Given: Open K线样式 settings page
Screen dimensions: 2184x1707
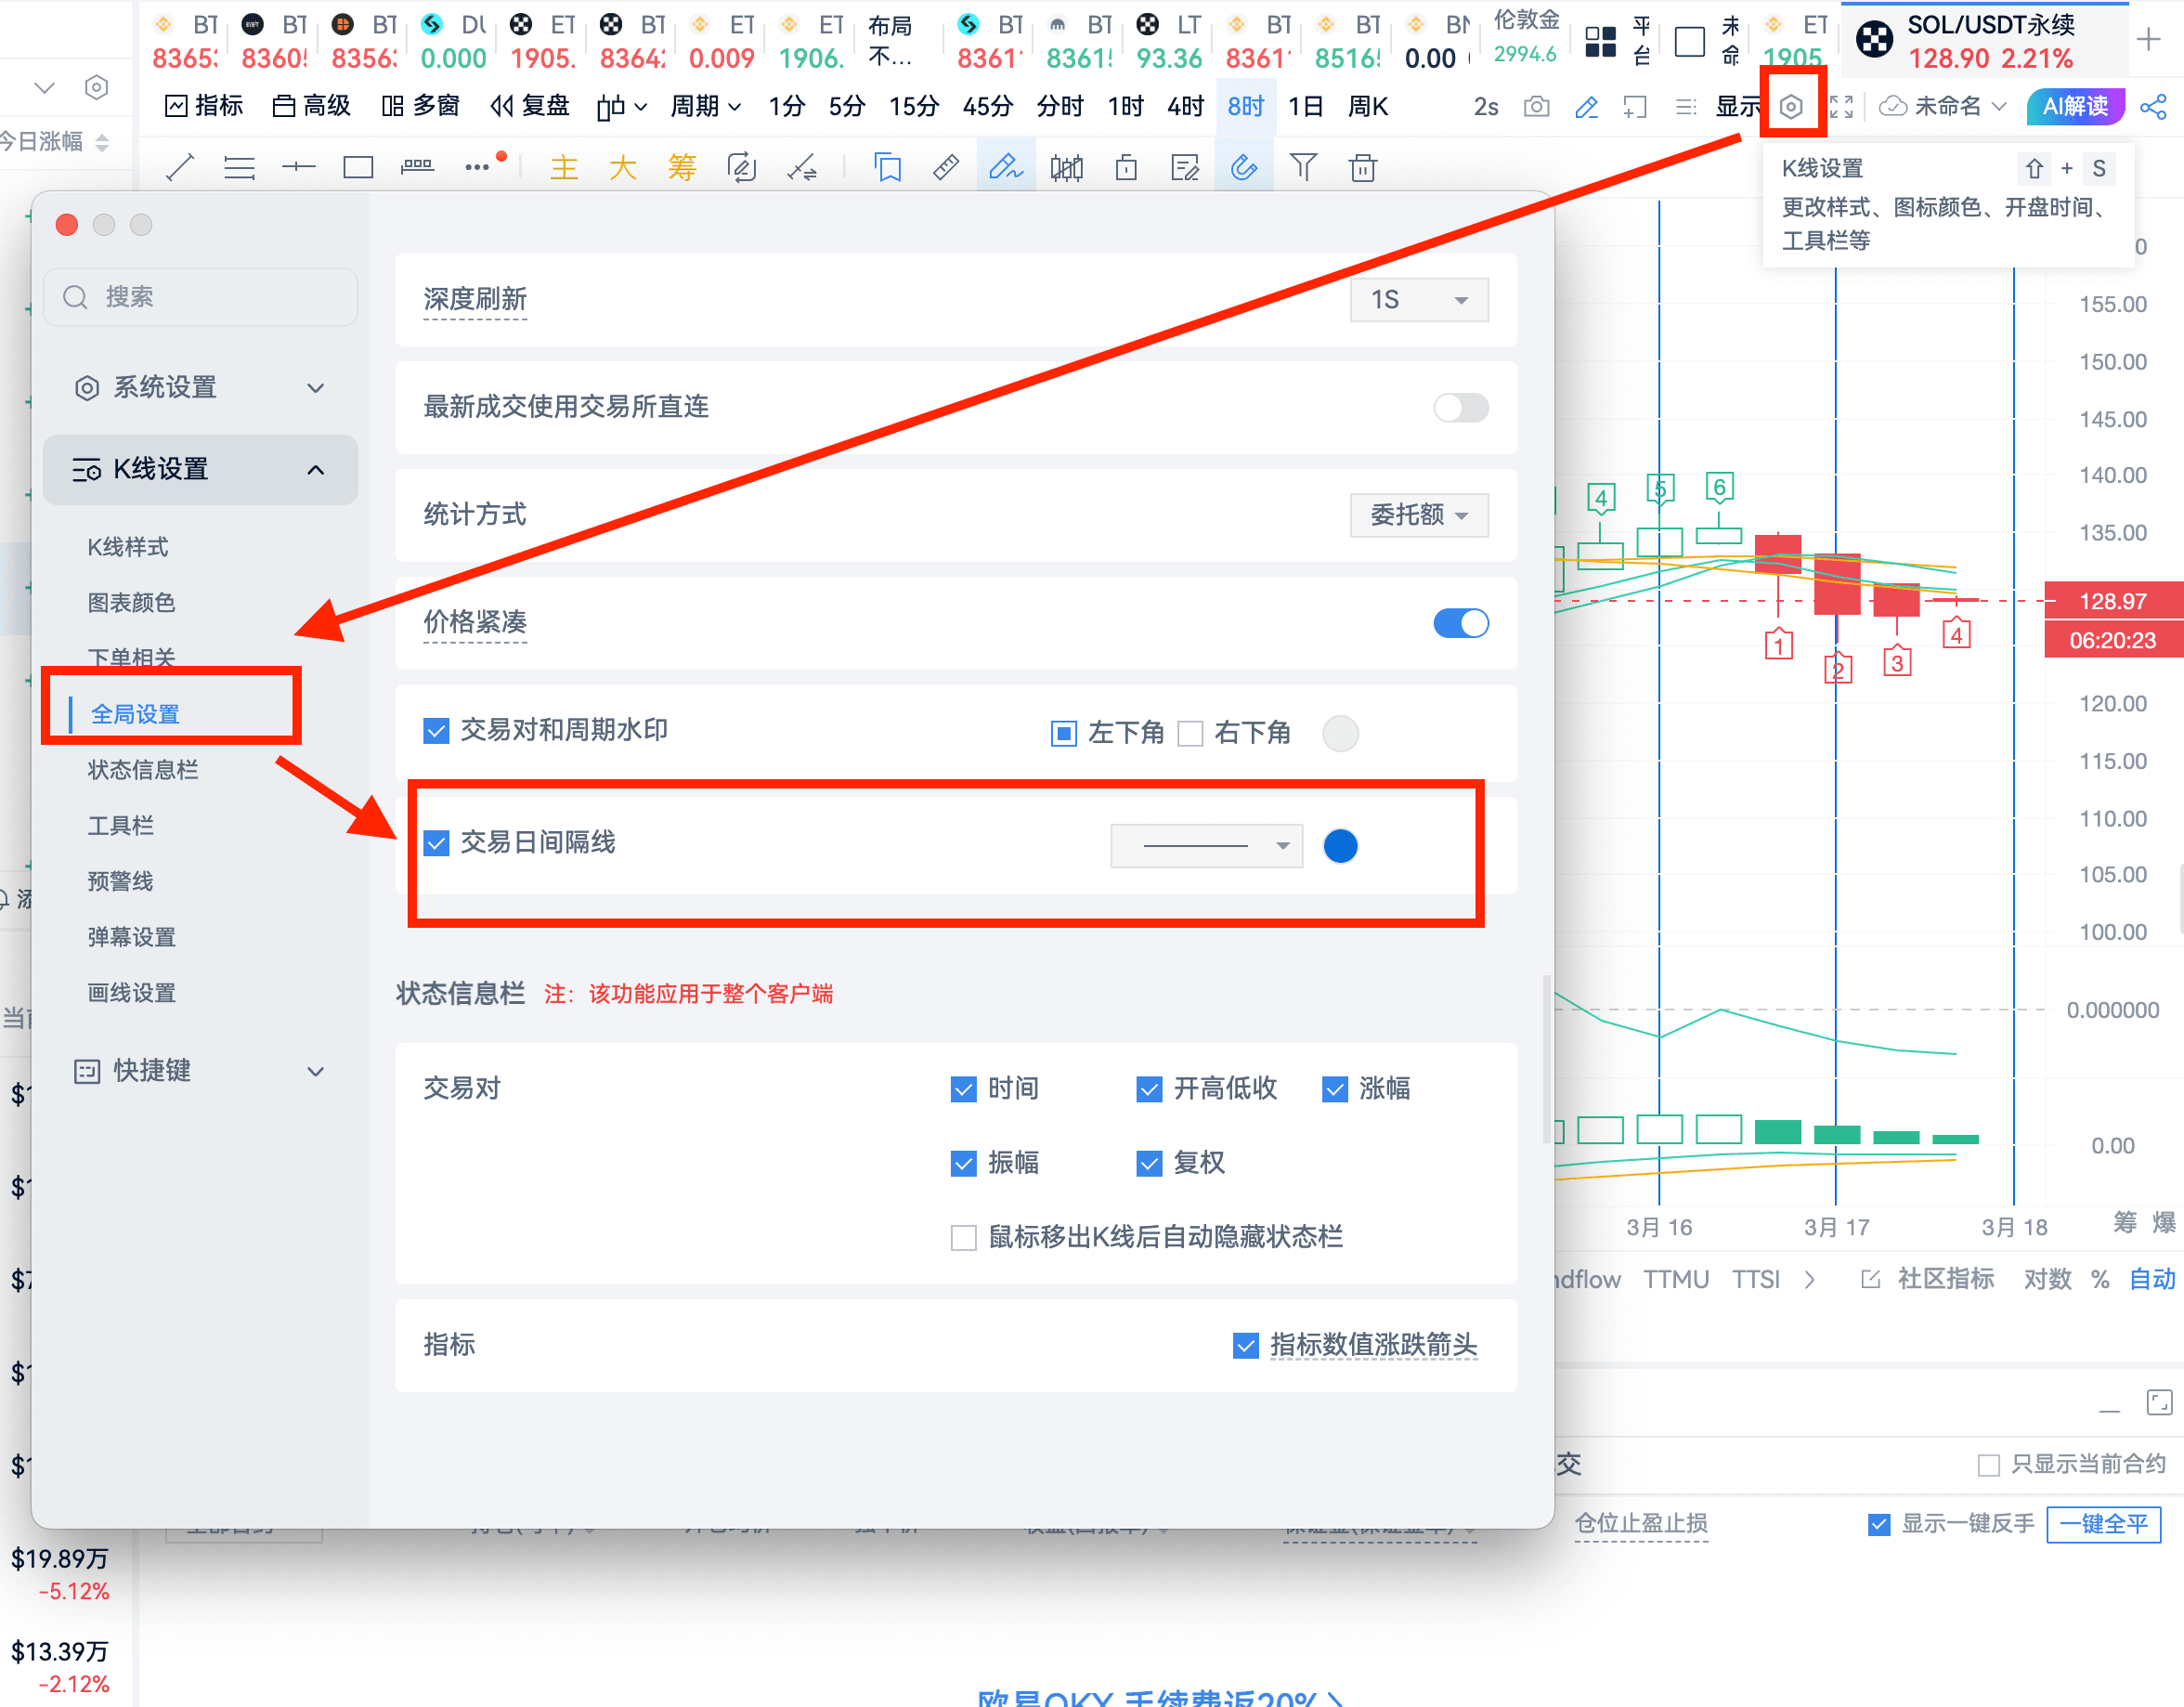Looking at the screenshot, I should click(128, 547).
